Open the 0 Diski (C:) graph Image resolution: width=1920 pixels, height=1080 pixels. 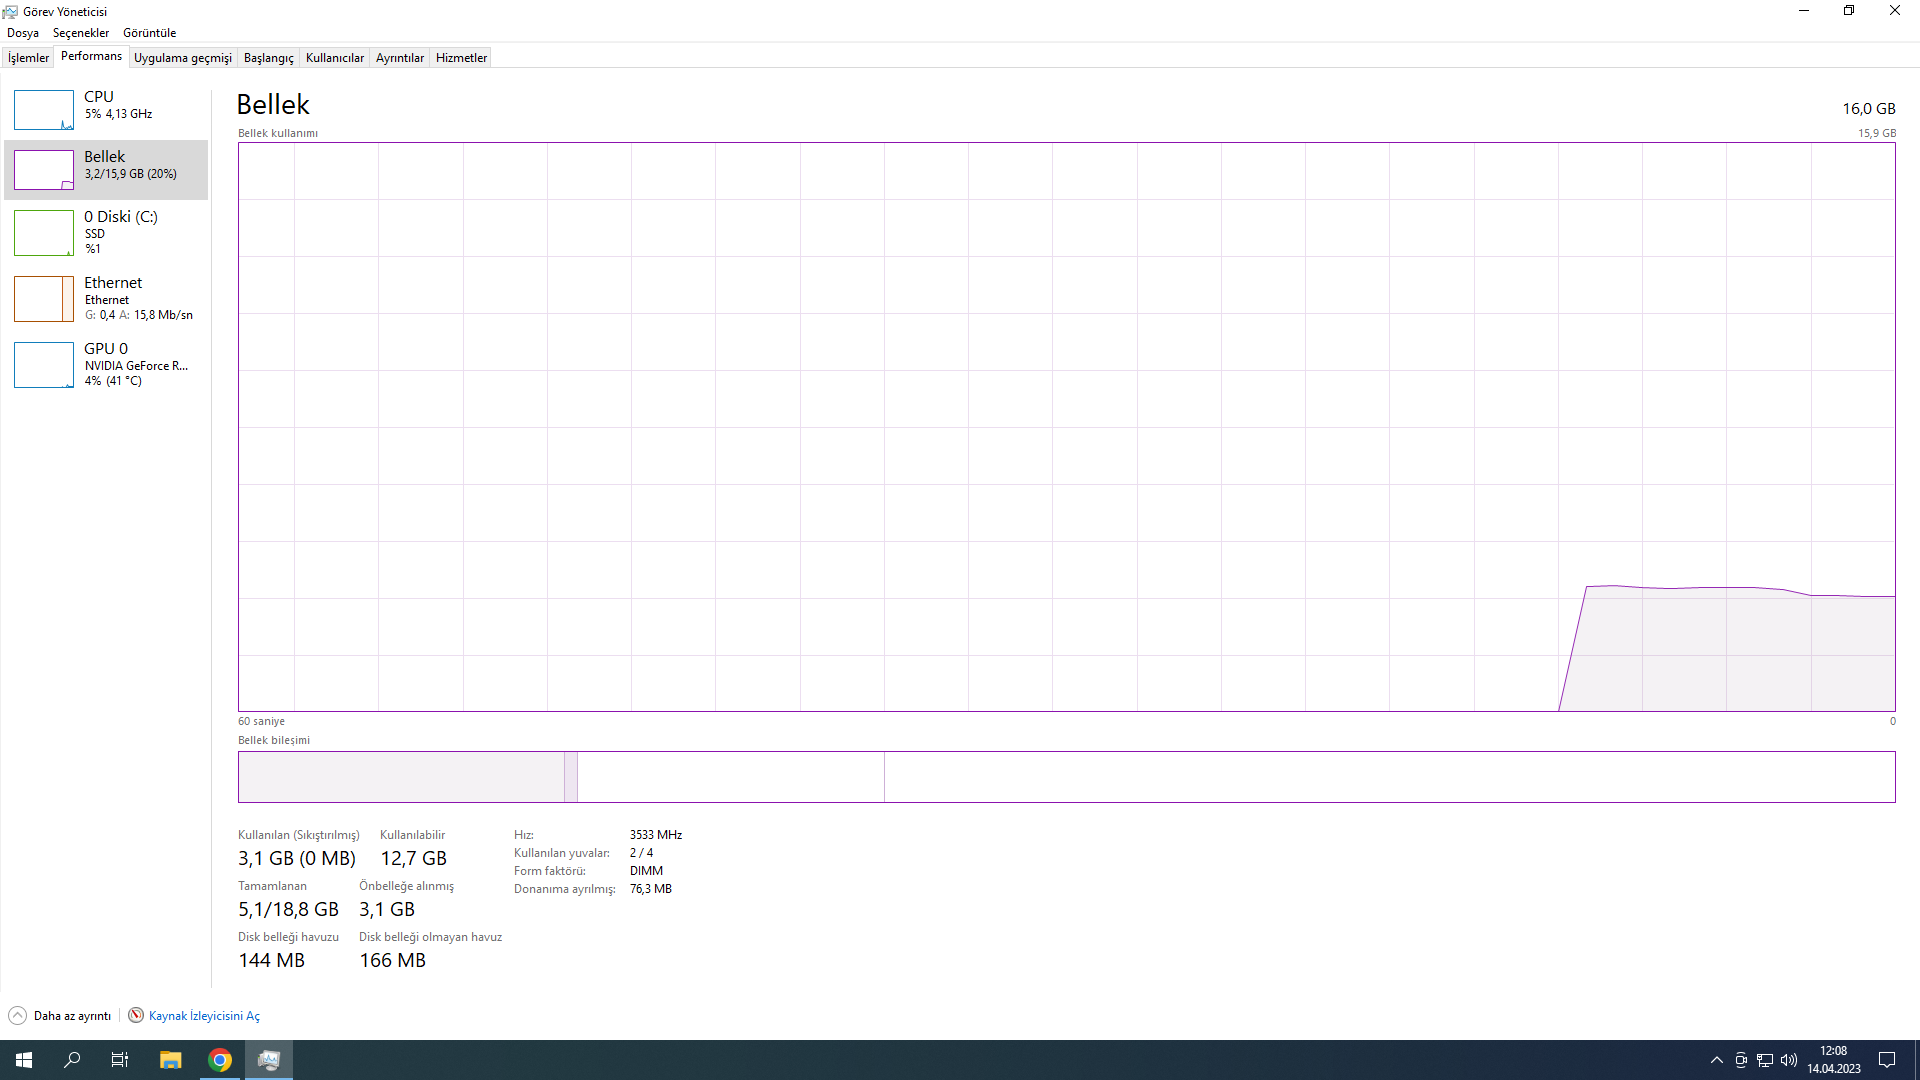pyautogui.click(x=44, y=233)
